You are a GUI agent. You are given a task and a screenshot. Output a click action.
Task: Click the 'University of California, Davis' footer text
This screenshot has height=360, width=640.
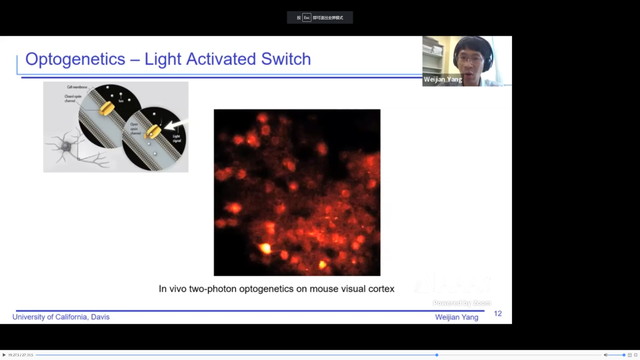[61, 317]
